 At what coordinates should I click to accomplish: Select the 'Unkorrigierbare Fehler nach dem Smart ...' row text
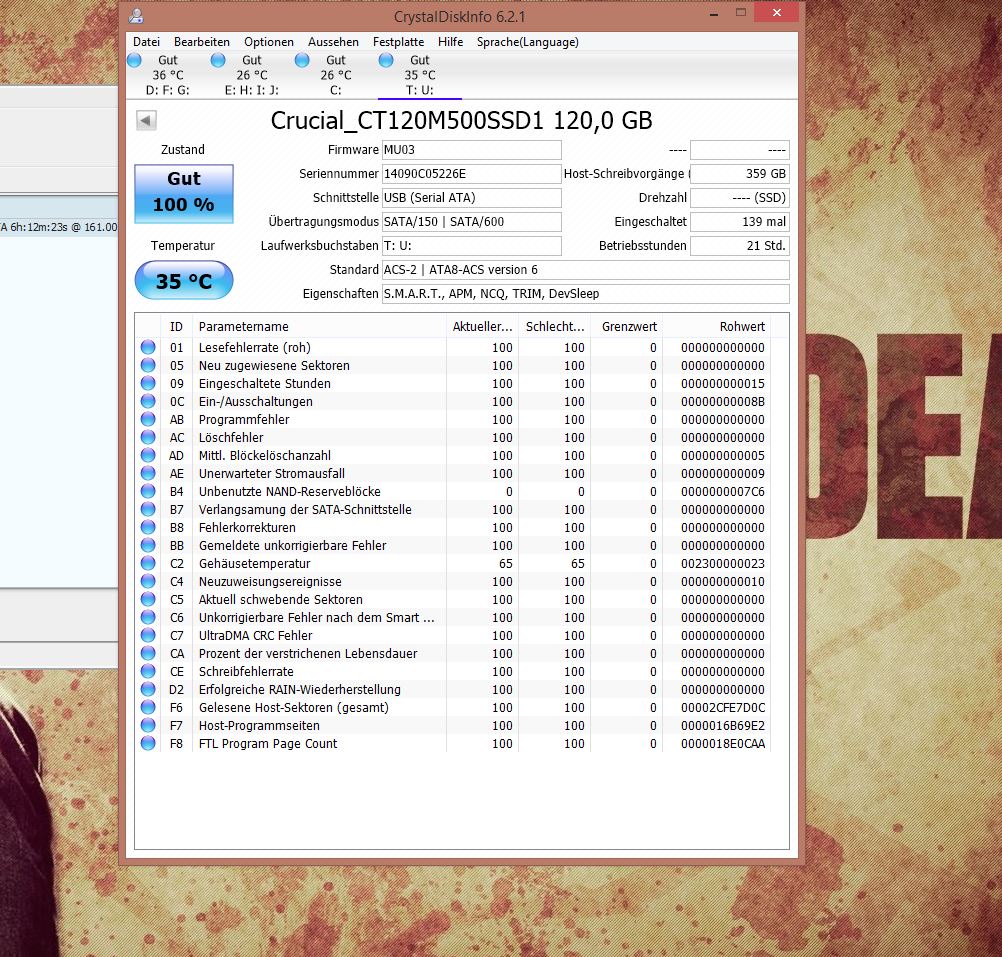click(x=316, y=618)
